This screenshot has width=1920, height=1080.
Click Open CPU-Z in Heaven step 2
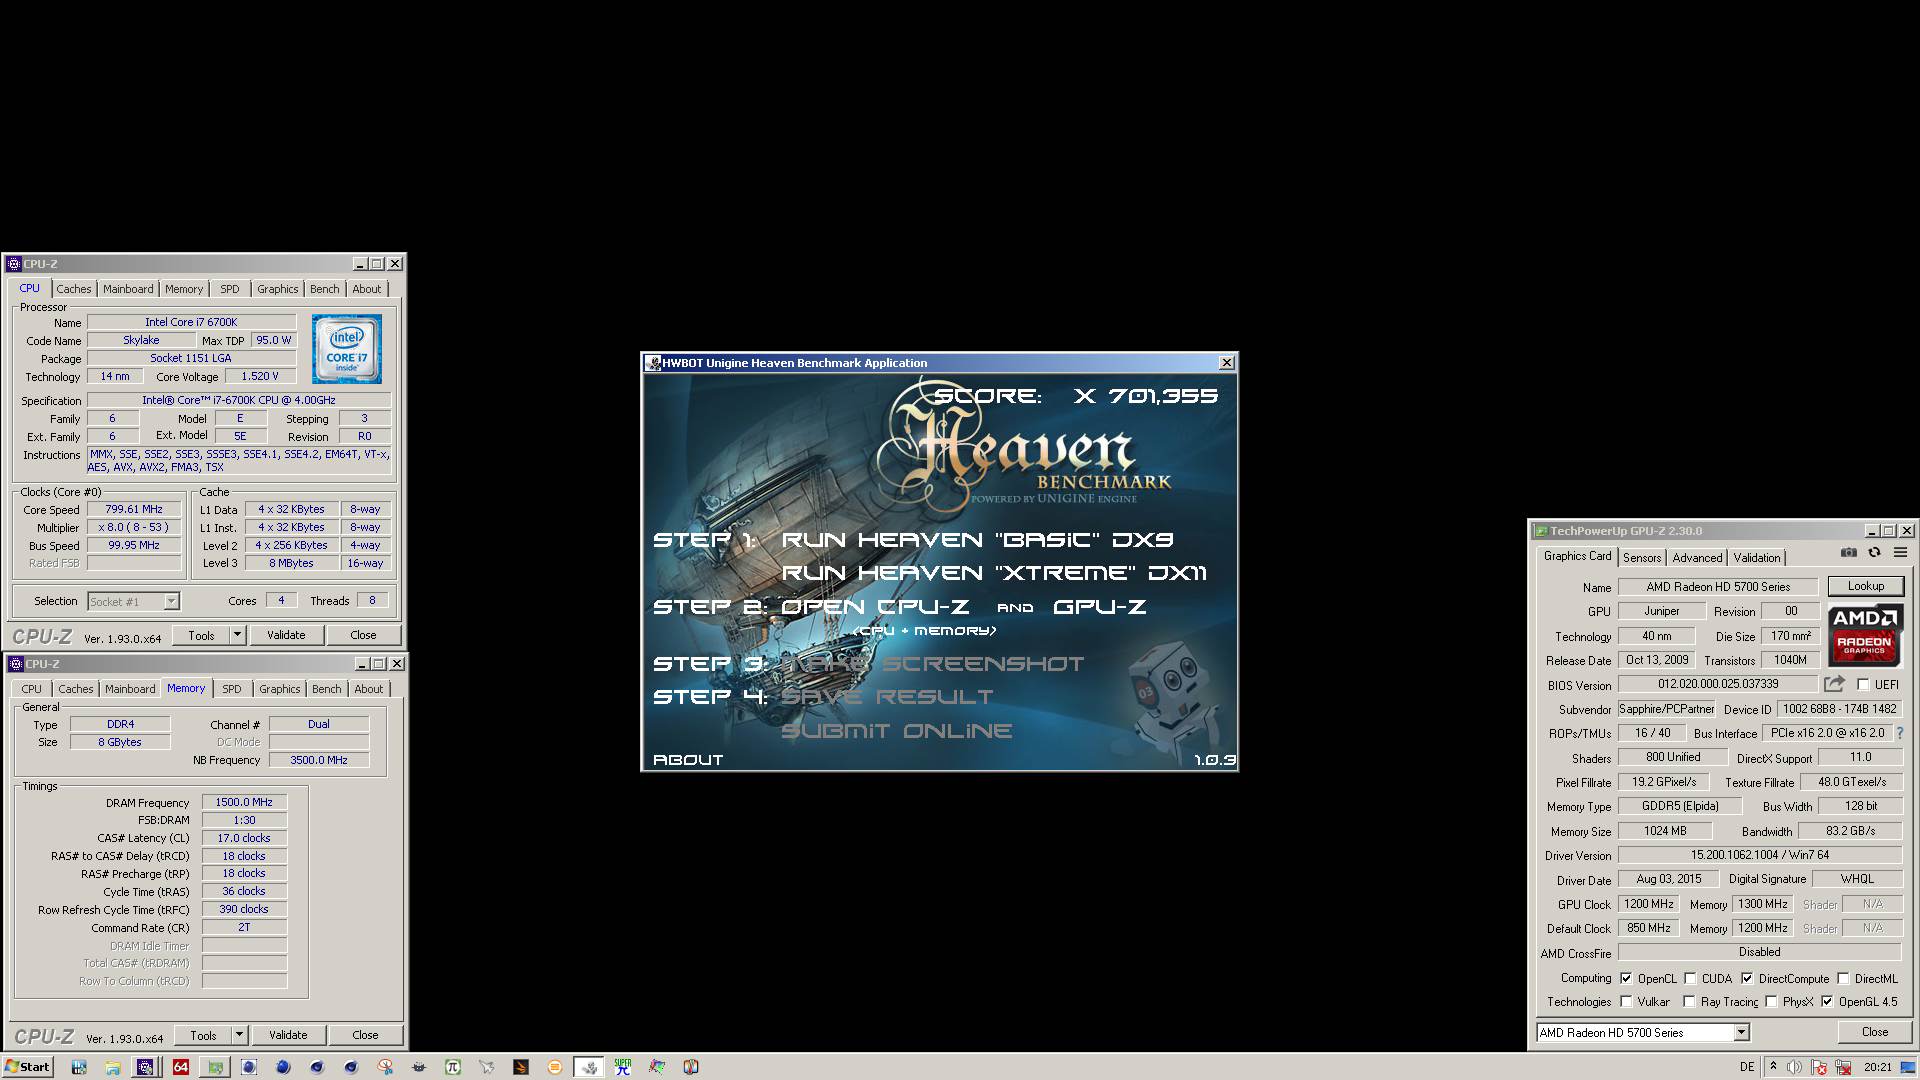pyautogui.click(x=875, y=607)
